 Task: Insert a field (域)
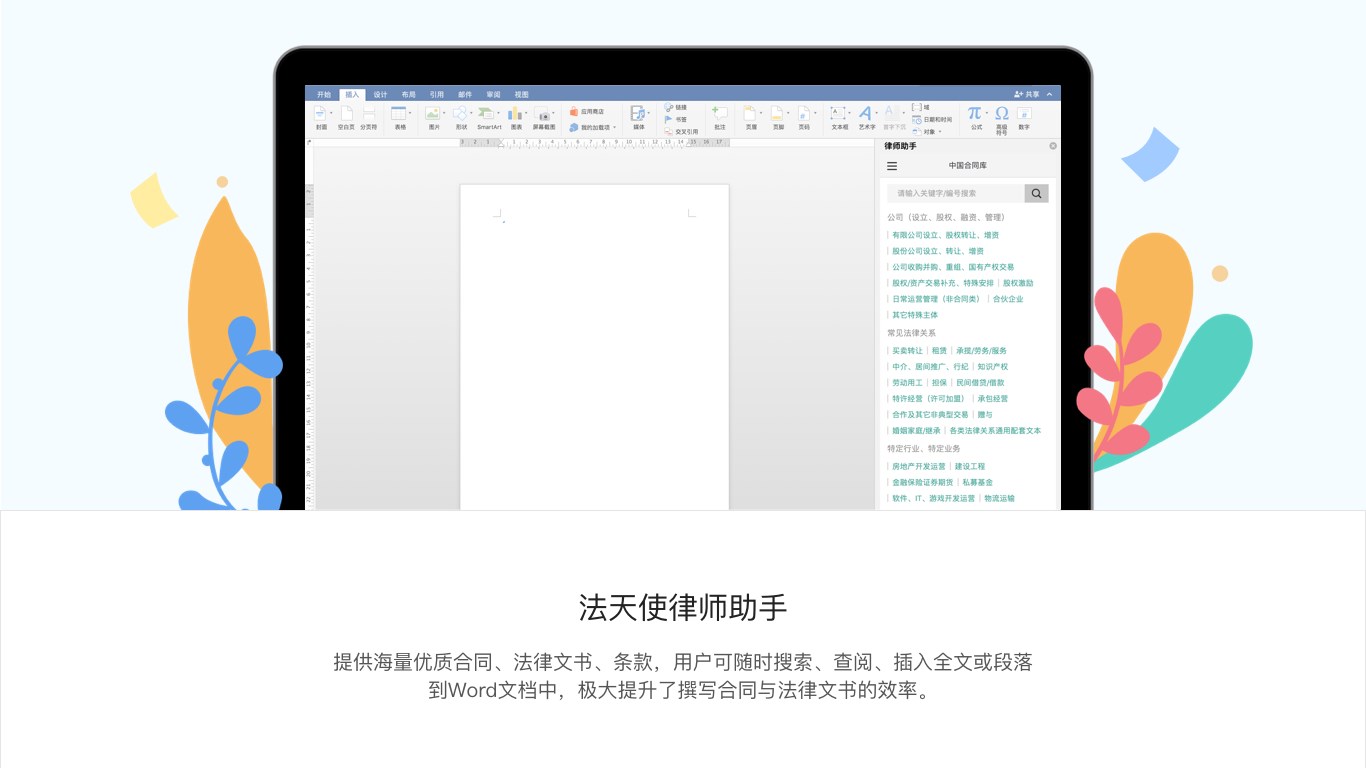[x=920, y=107]
